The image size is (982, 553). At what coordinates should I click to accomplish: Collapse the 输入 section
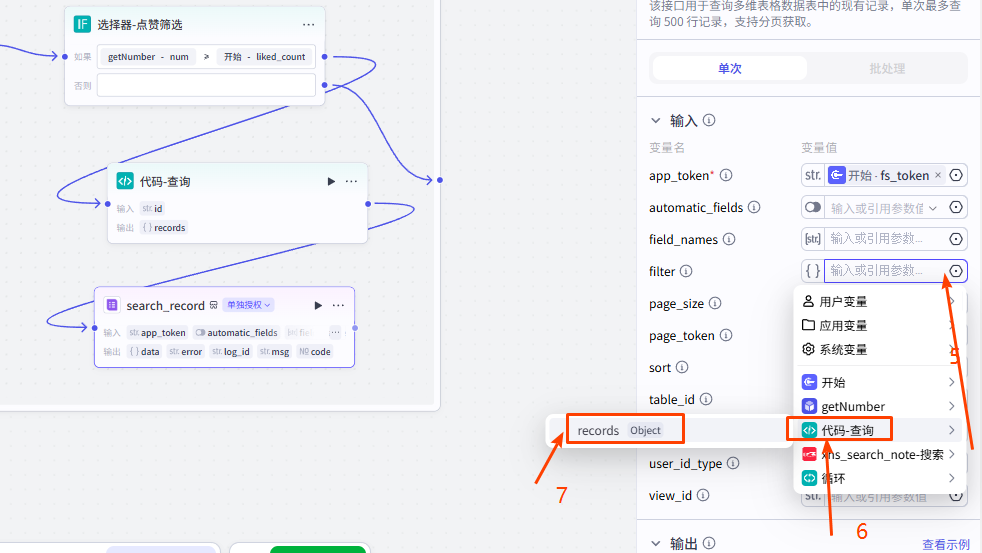[x=656, y=120]
